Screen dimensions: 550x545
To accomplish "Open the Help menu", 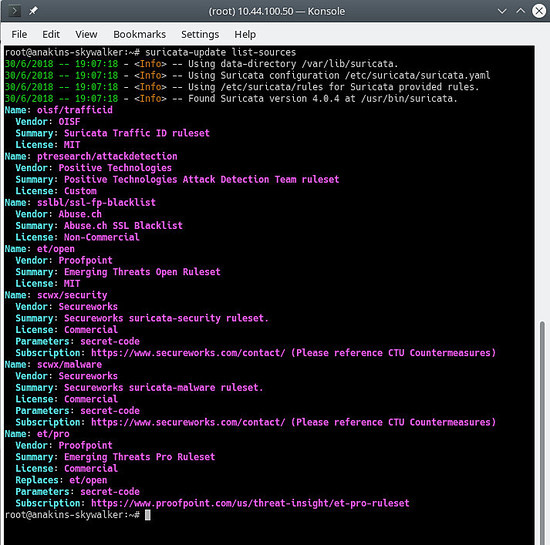I will pos(245,34).
